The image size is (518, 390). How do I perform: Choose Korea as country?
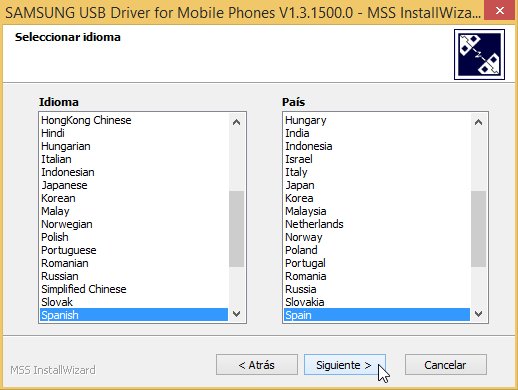pyautogui.click(x=377, y=198)
